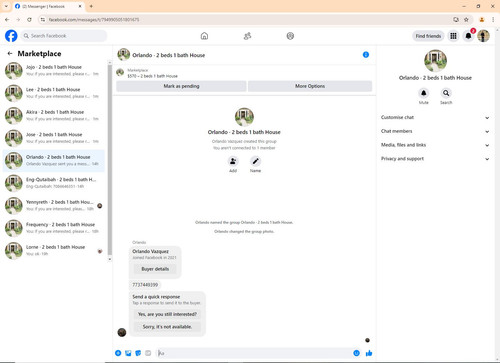Viewport: 500px width, 363px height.
Task: Open Jose - 2 beds 1 bath House chat
Action: coord(54,138)
